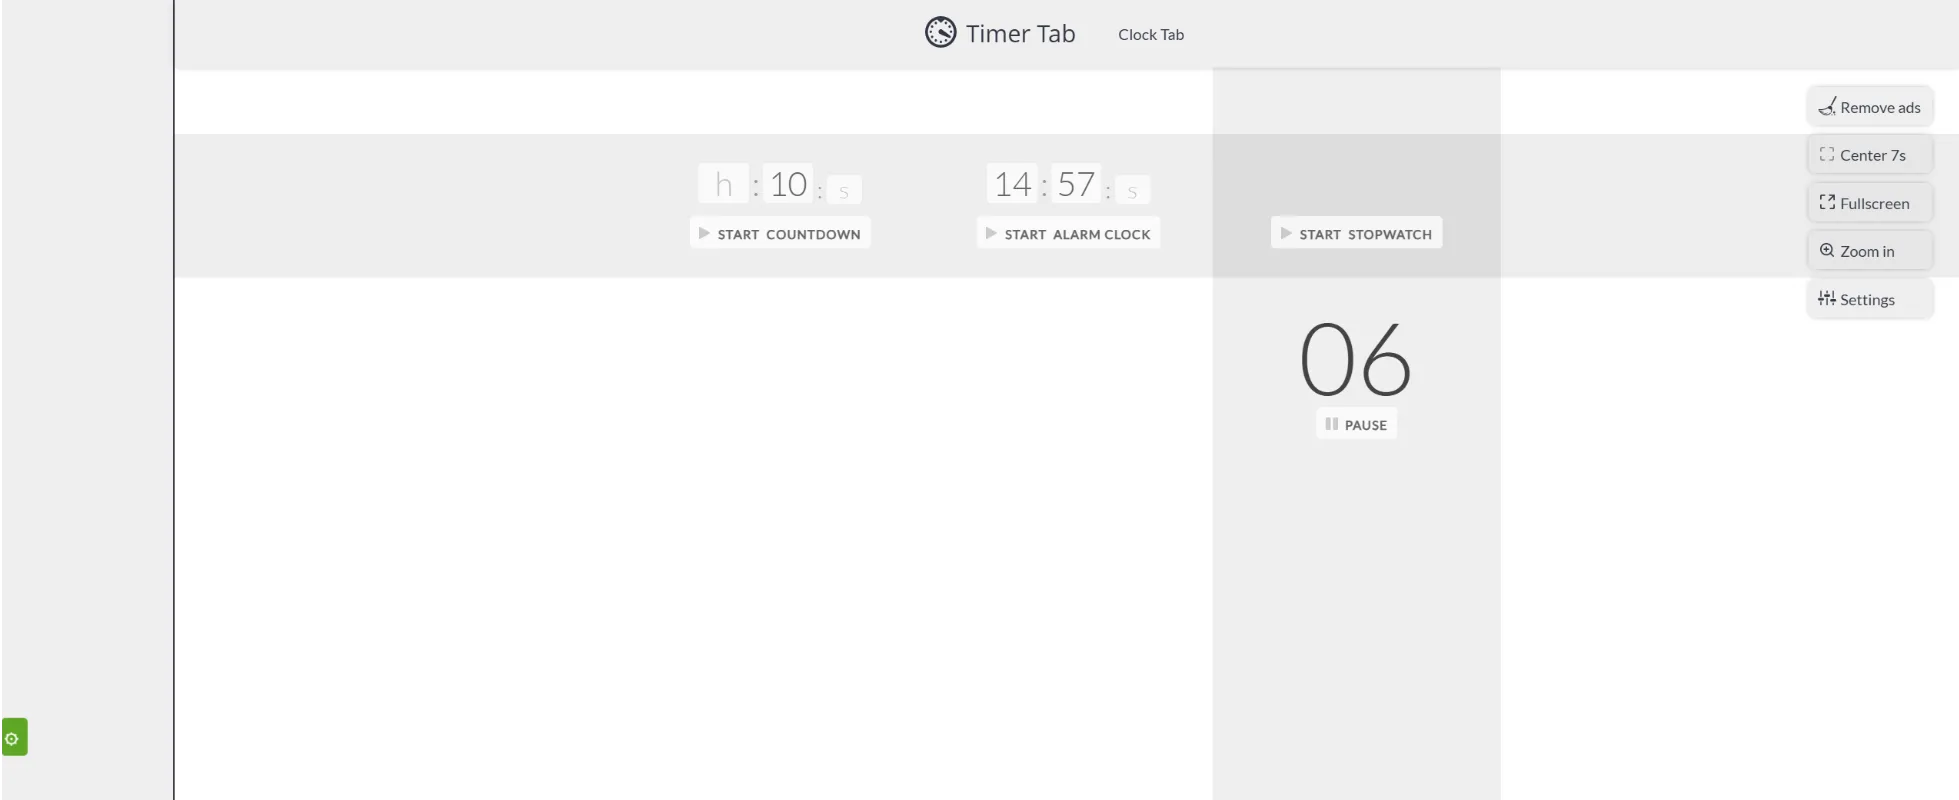The image size is (1959, 800).
Task: Click the Timer Tab clock logo icon
Action: click(x=940, y=33)
